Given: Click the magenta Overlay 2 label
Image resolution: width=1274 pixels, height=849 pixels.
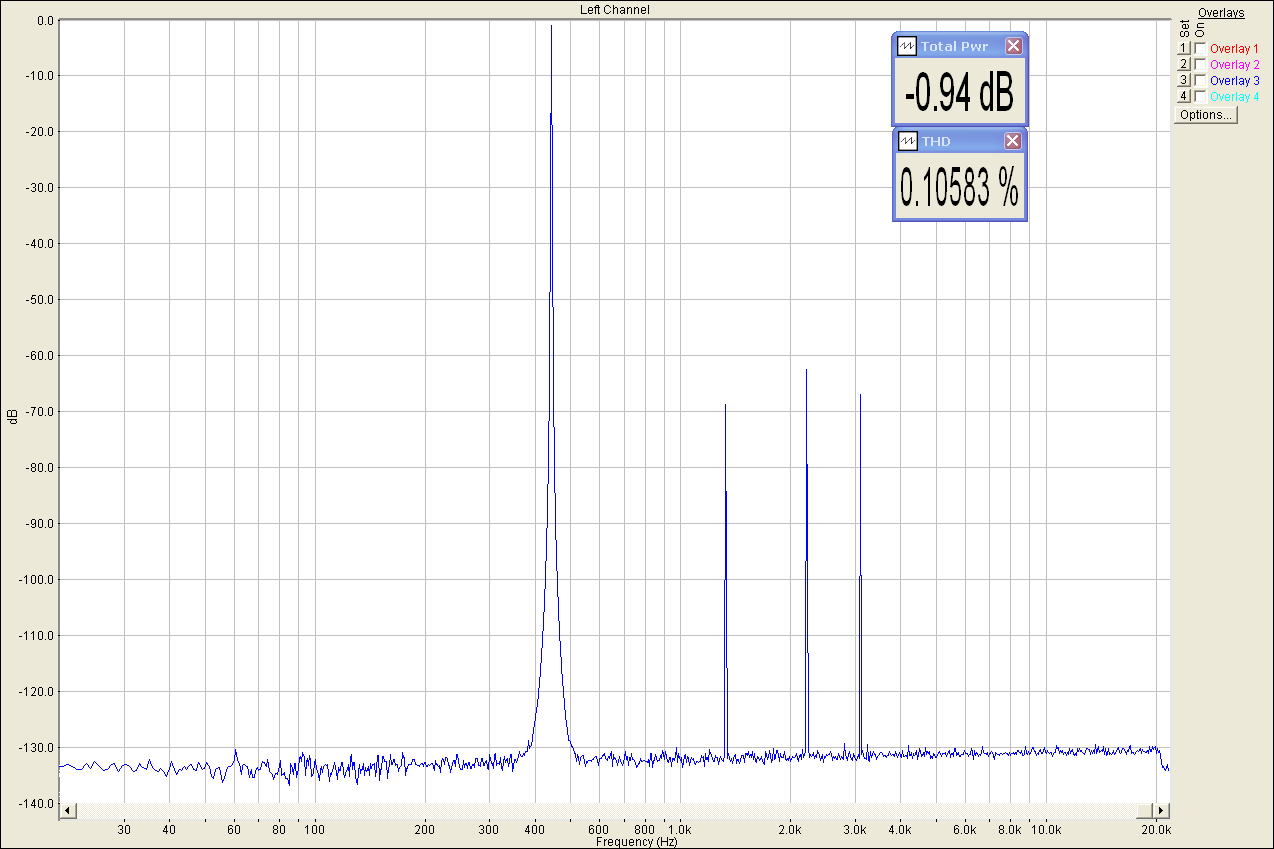Looking at the screenshot, I should click(x=1234, y=64).
